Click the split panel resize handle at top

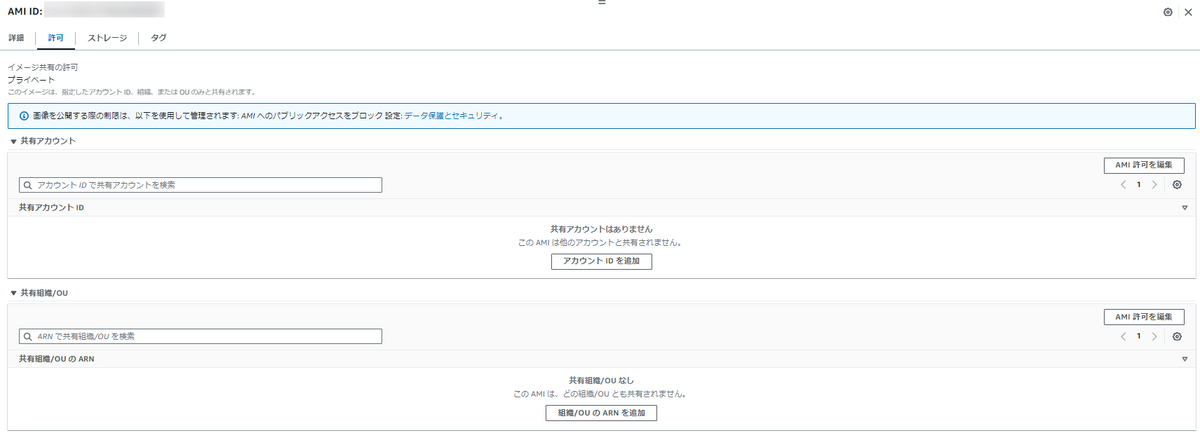click(601, 3)
